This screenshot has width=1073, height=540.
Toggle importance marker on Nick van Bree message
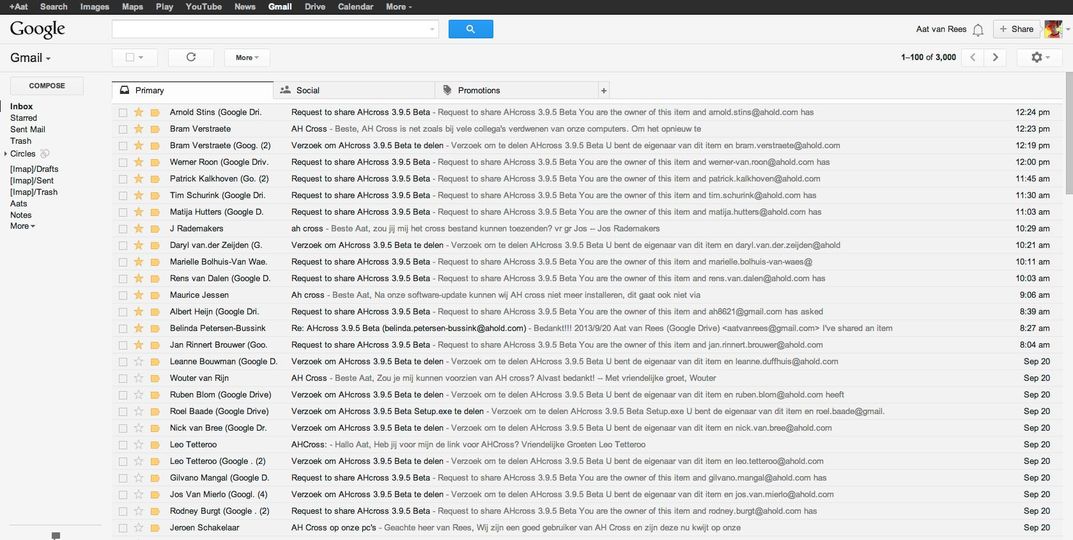(155, 428)
